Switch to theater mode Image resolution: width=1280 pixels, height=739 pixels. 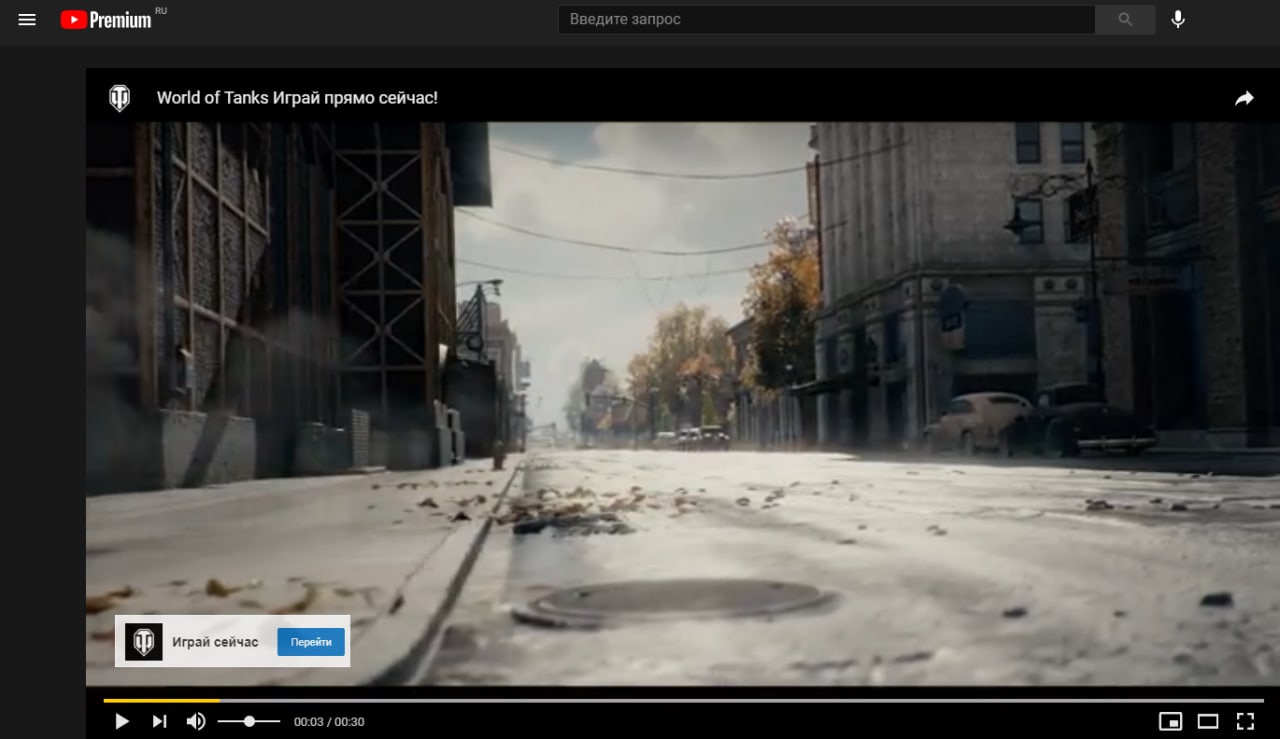[1208, 721]
